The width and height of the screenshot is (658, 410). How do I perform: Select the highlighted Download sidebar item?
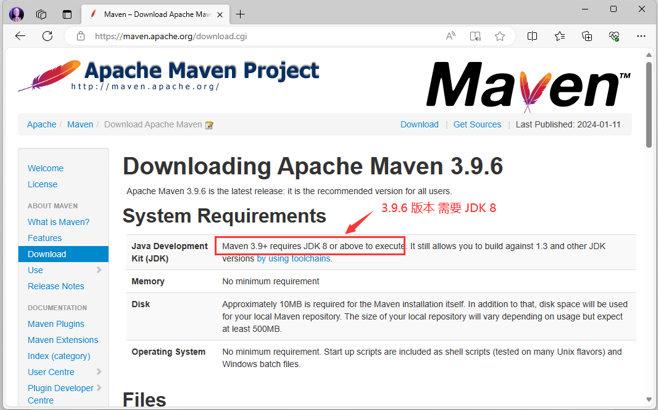63,254
